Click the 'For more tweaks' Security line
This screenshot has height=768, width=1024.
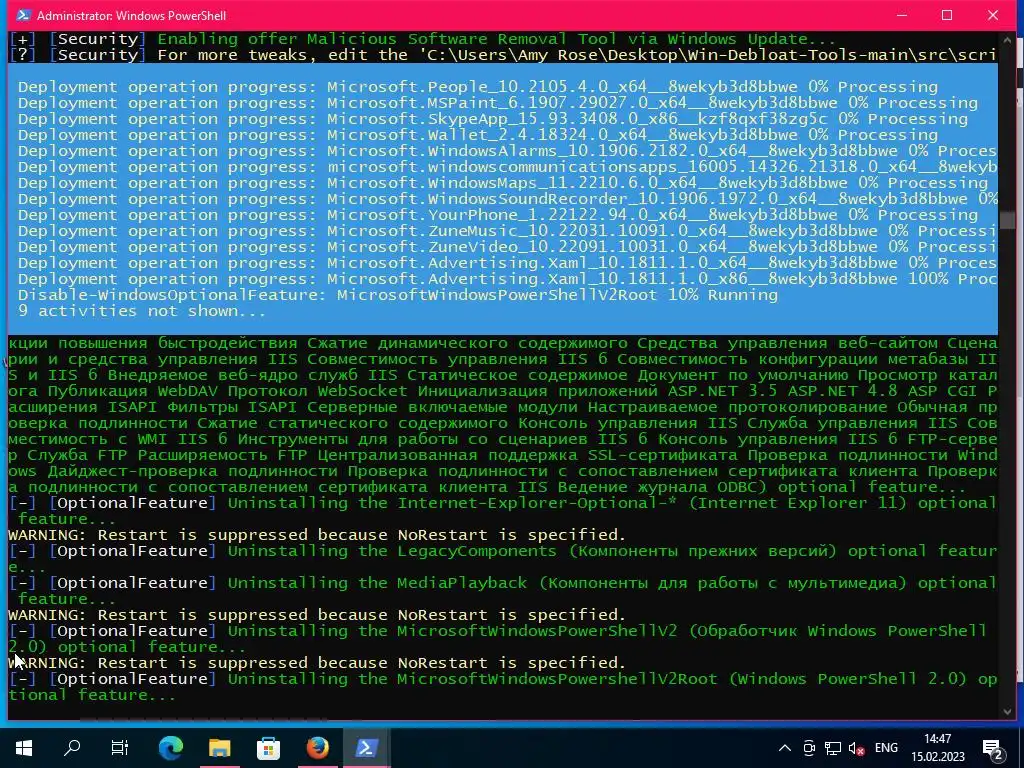503,55
